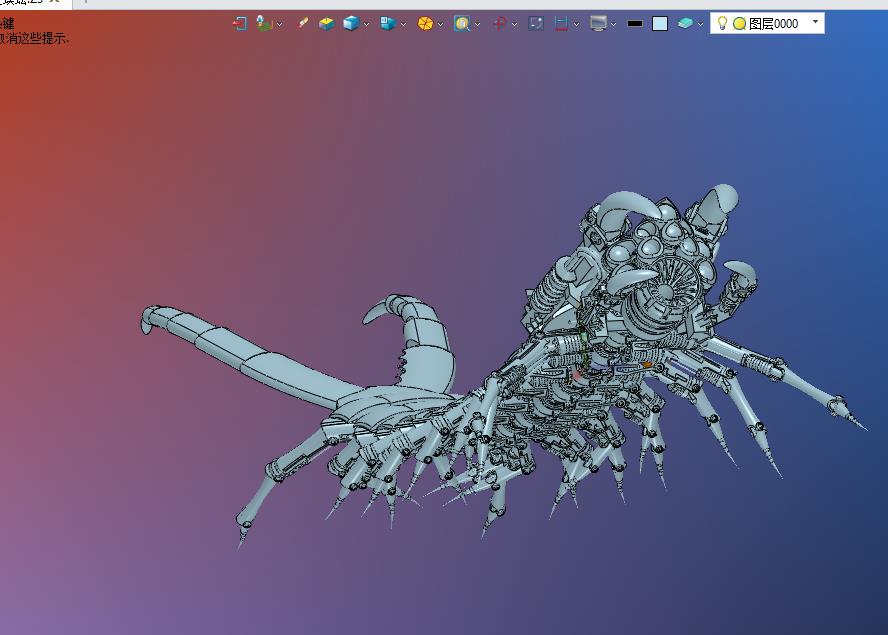The height and width of the screenshot is (635, 888).
Task: Click the blue view orientation cube icon
Action: pyautogui.click(x=388, y=23)
